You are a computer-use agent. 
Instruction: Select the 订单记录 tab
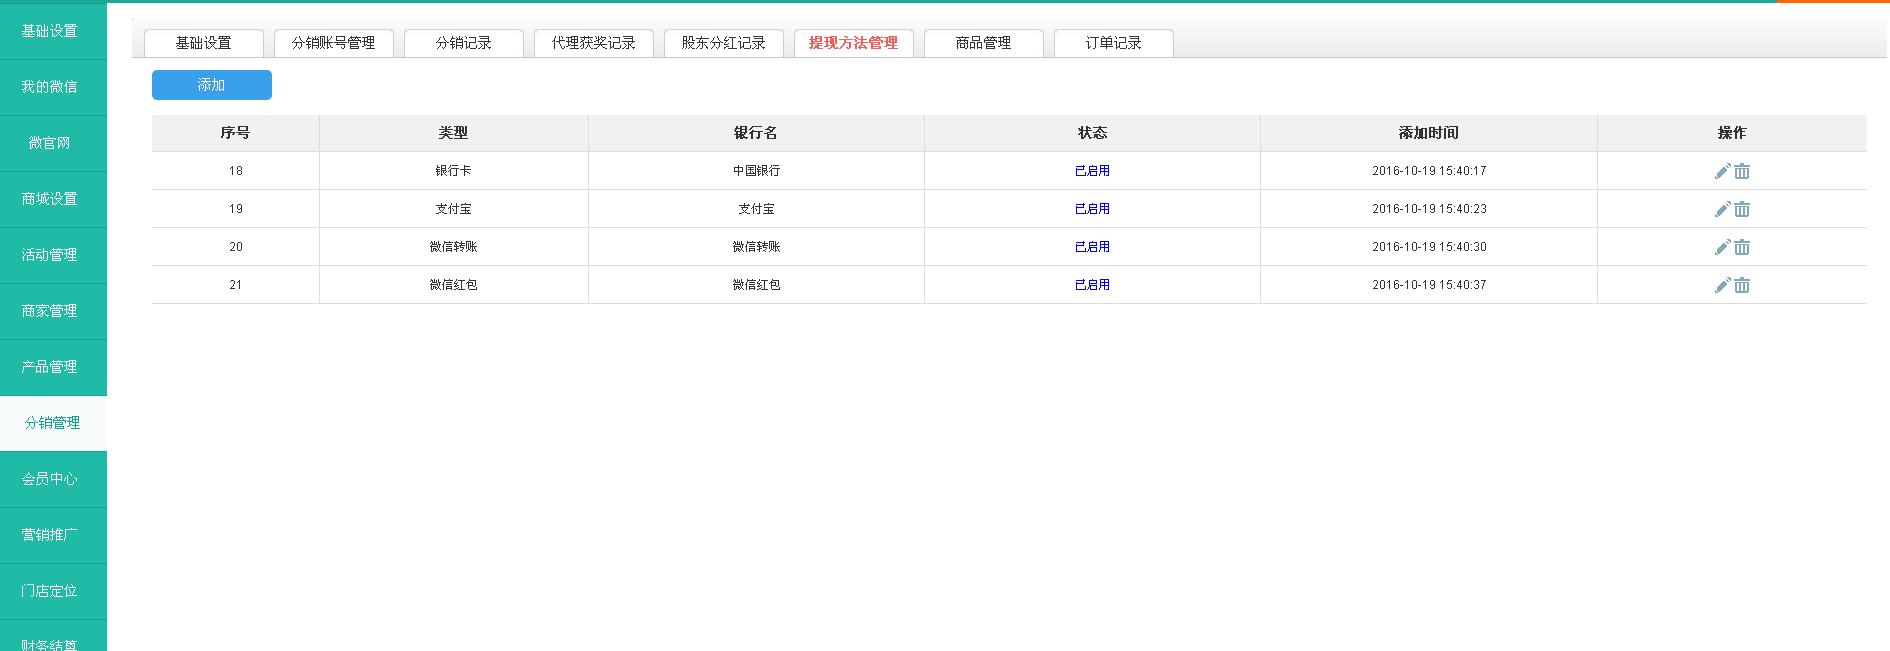[x=1113, y=43]
